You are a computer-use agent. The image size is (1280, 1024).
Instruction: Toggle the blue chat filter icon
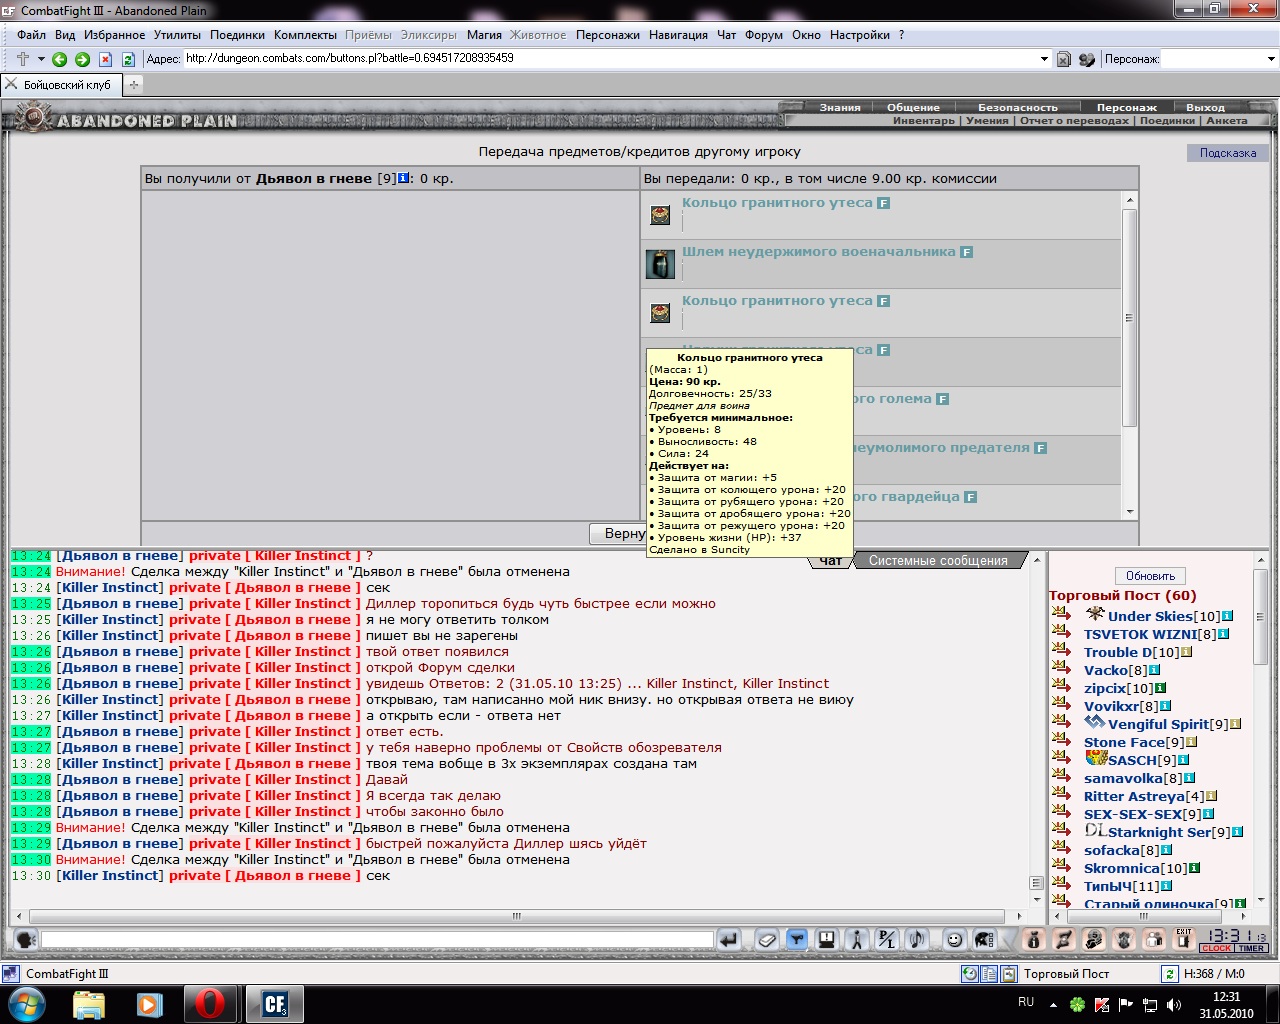(796, 939)
